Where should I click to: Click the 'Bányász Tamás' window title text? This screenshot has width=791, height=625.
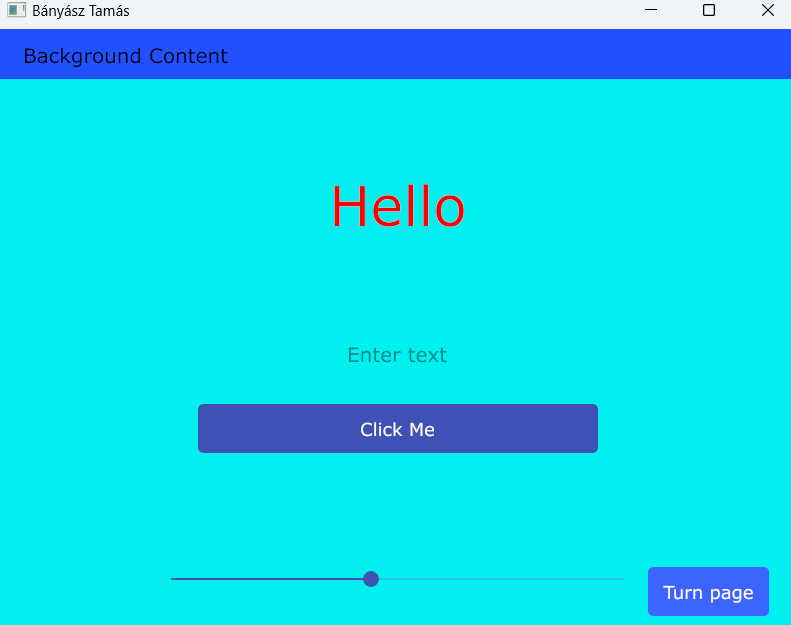(x=81, y=11)
